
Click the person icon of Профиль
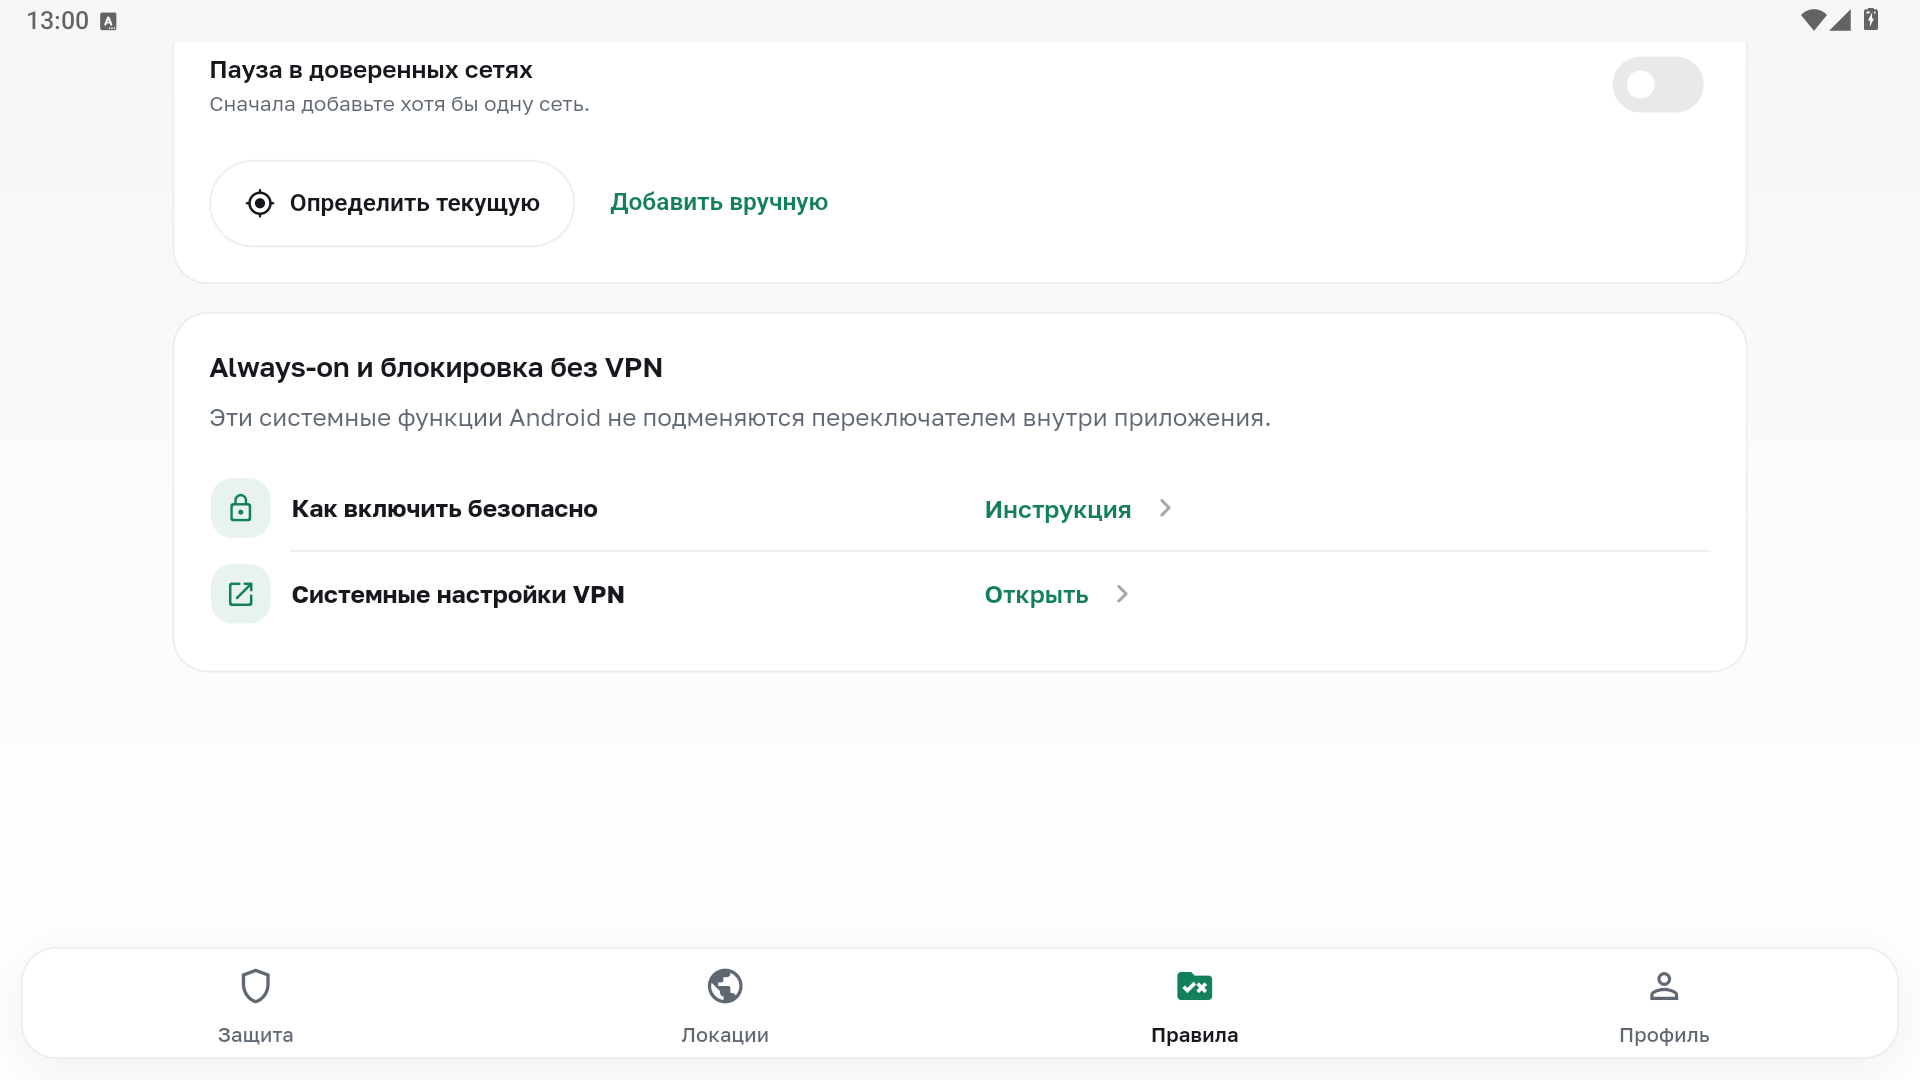pos(1664,986)
